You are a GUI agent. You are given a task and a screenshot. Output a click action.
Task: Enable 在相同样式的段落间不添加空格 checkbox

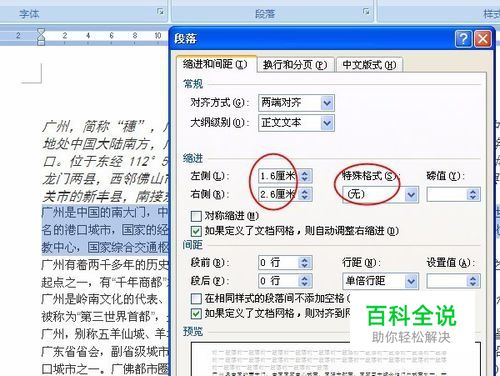196,298
